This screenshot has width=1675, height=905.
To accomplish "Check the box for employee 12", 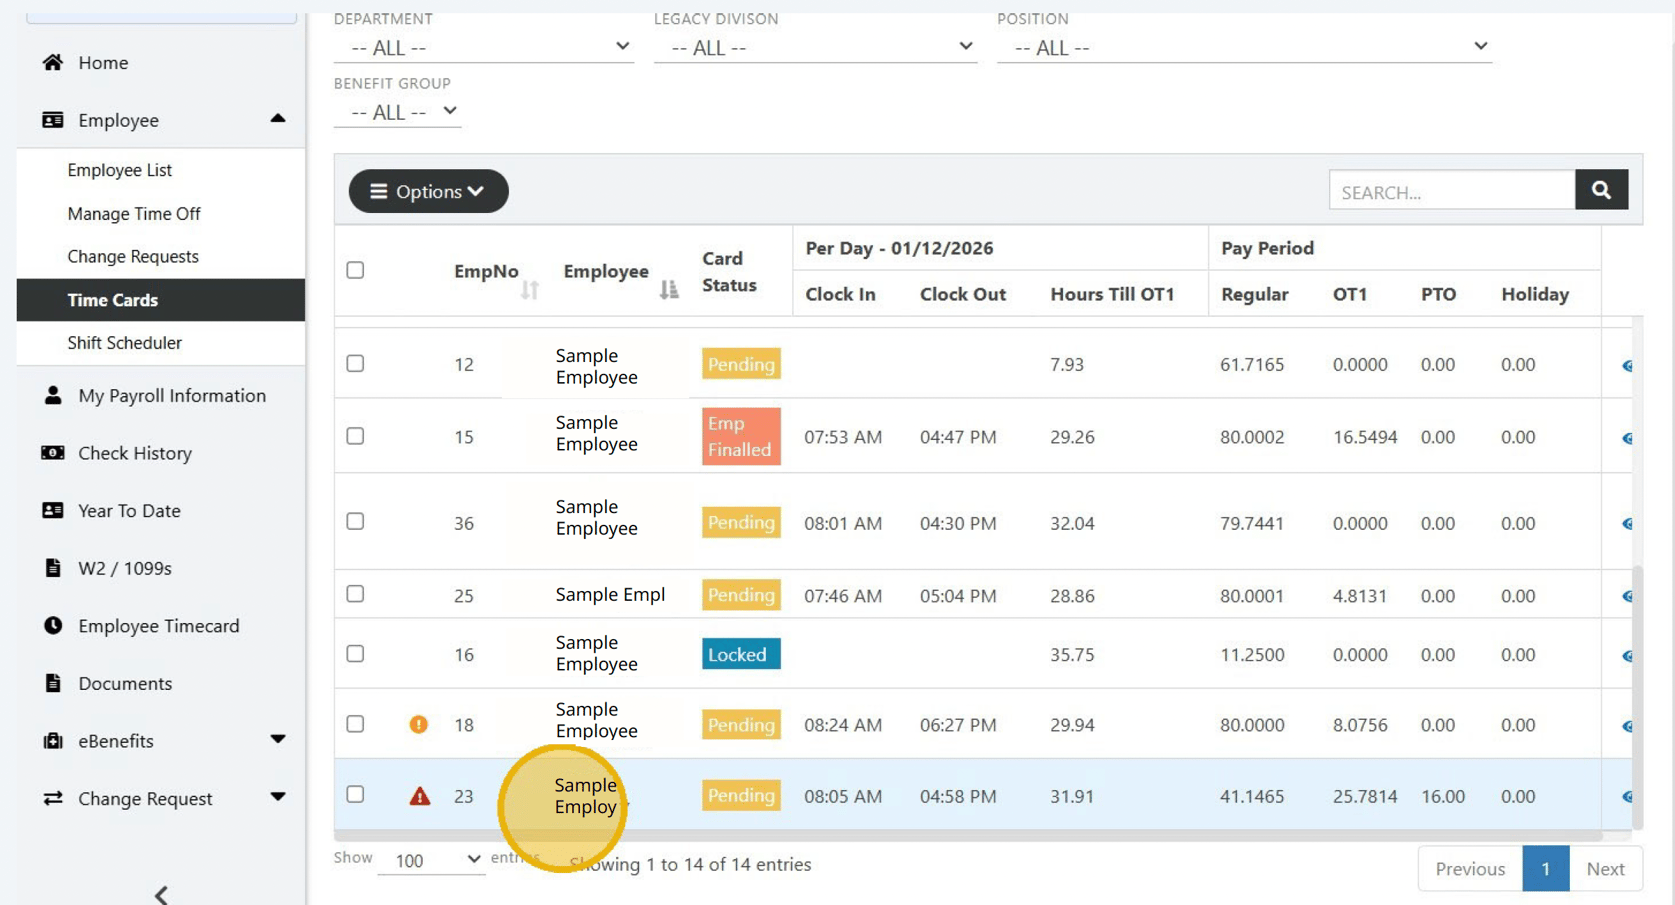I will point(355,363).
